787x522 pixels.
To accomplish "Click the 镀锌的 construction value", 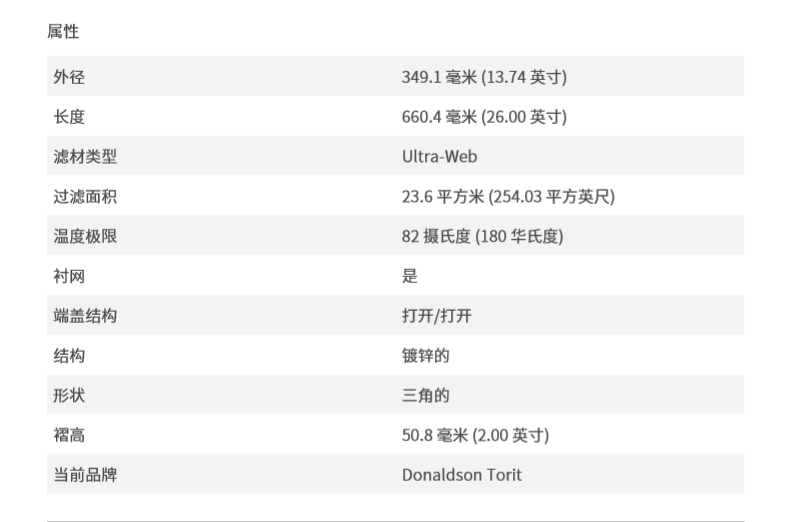I will (x=426, y=356).
